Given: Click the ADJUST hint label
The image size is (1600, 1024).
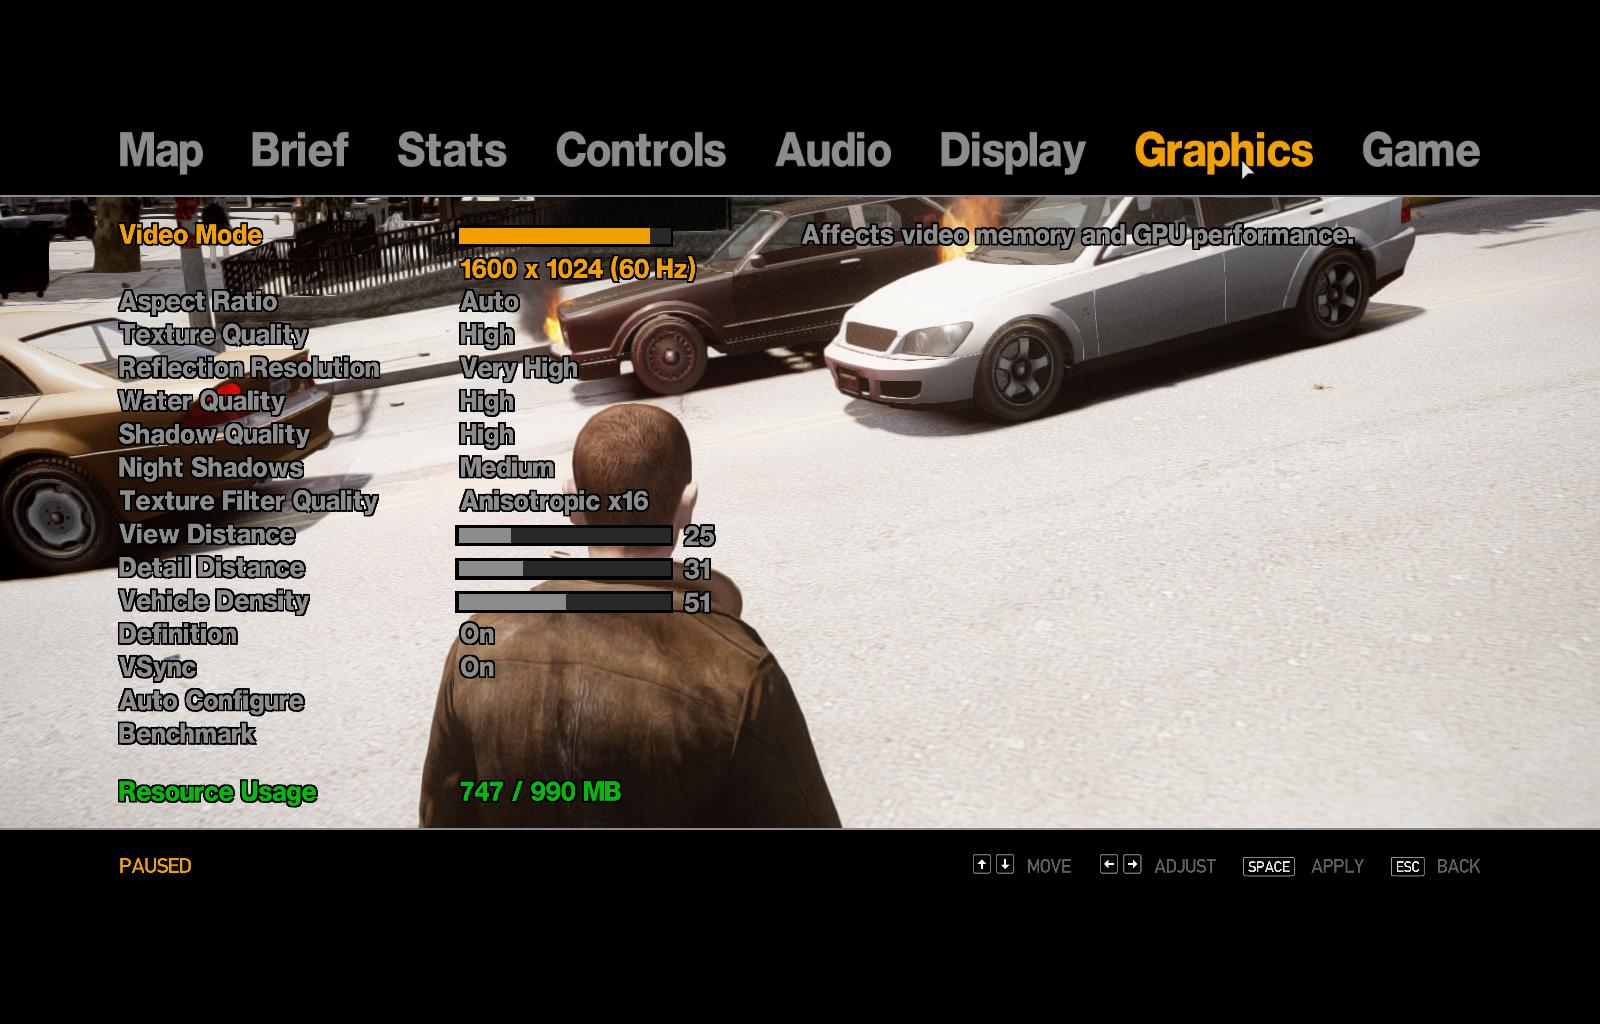Looking at the screenshot, I should tap(1185, 866).
